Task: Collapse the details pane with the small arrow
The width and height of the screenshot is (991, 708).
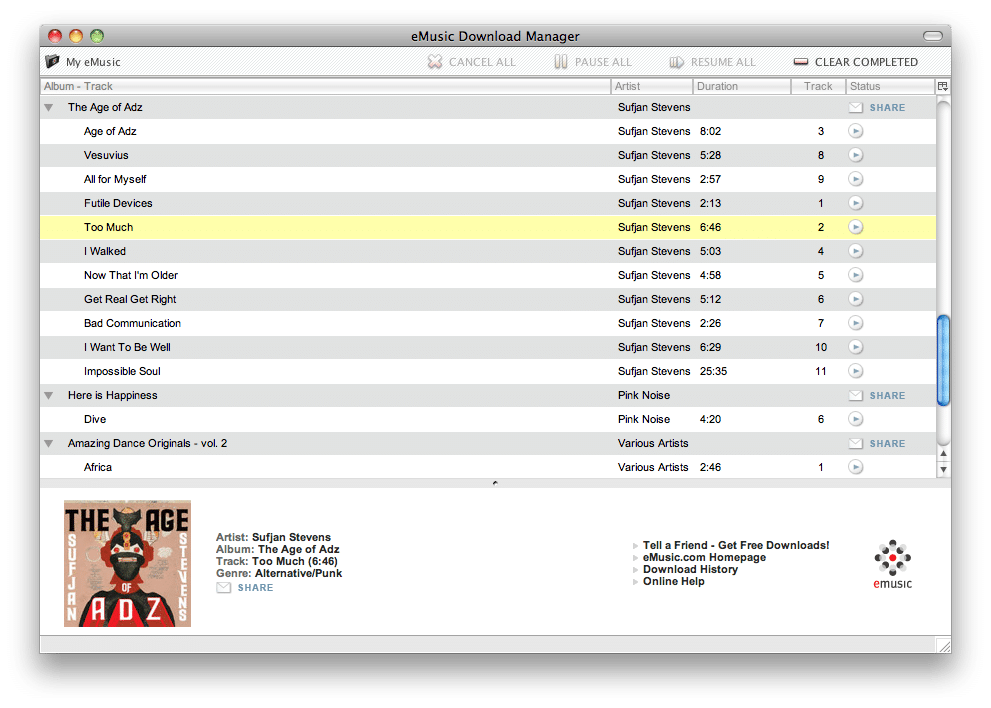Action: 495,483
